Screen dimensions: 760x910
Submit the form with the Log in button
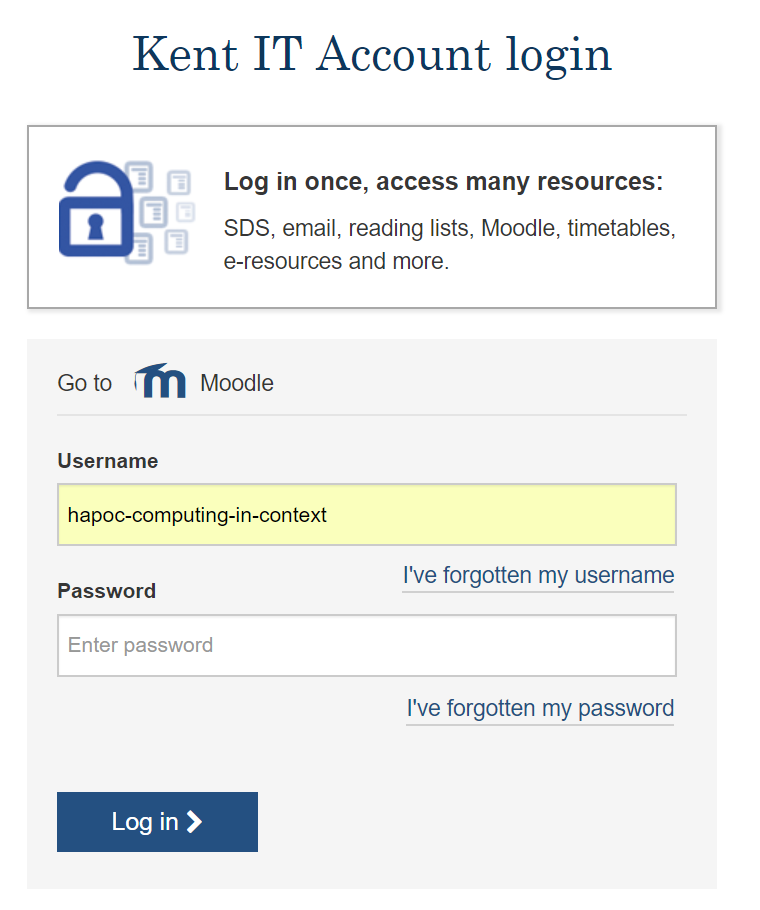157,822
